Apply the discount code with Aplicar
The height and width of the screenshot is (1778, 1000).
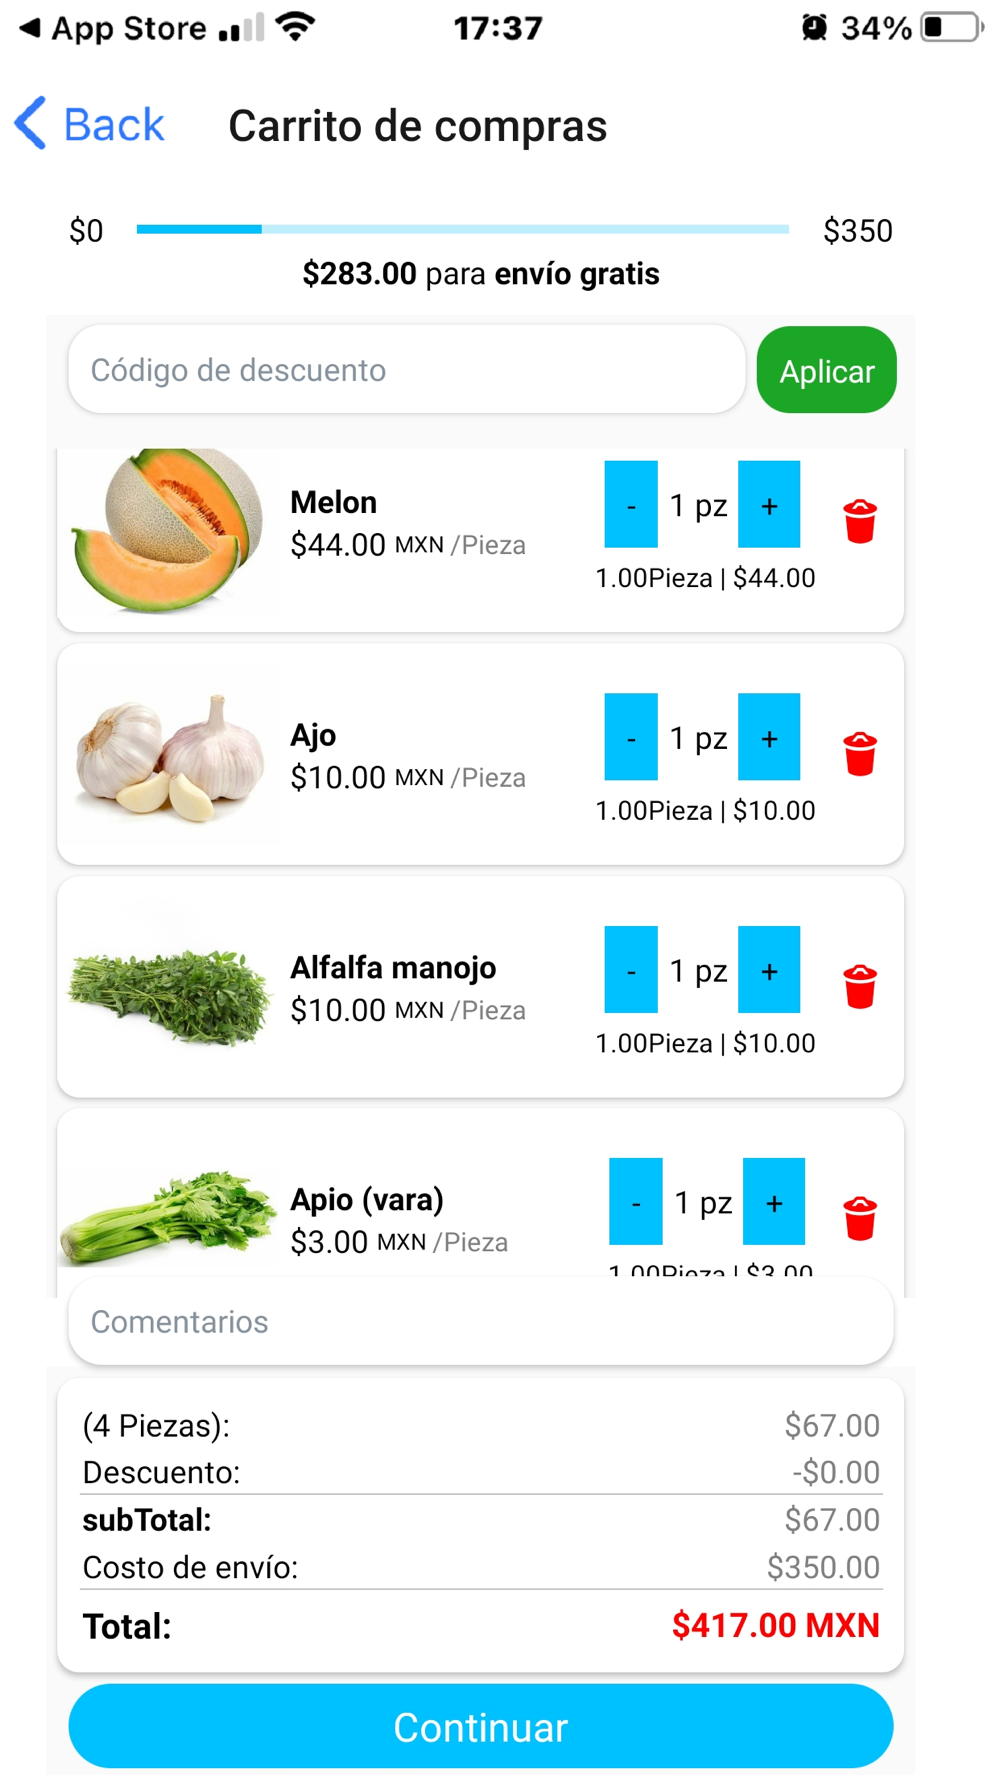(826, 370)
